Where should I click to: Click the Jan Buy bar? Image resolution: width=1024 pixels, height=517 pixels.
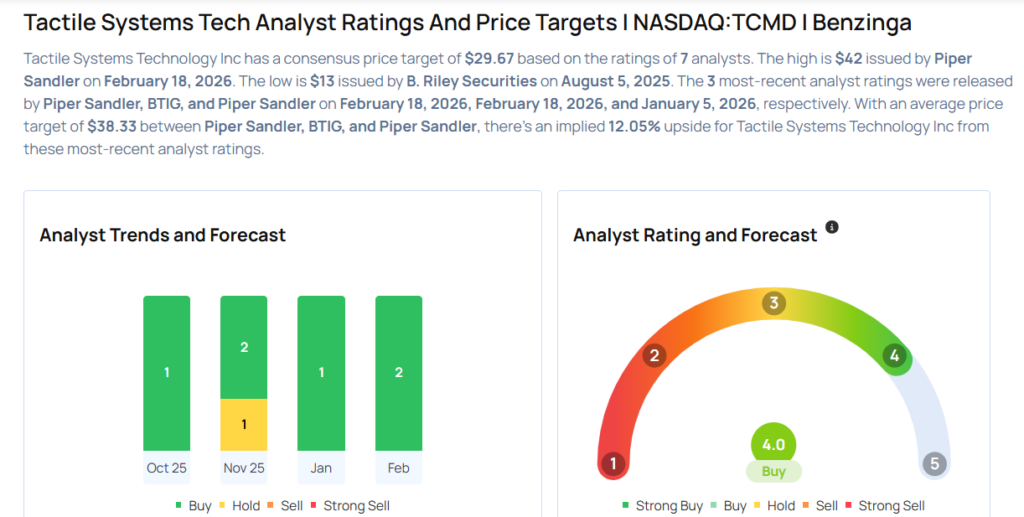click(x=320, y=372)
